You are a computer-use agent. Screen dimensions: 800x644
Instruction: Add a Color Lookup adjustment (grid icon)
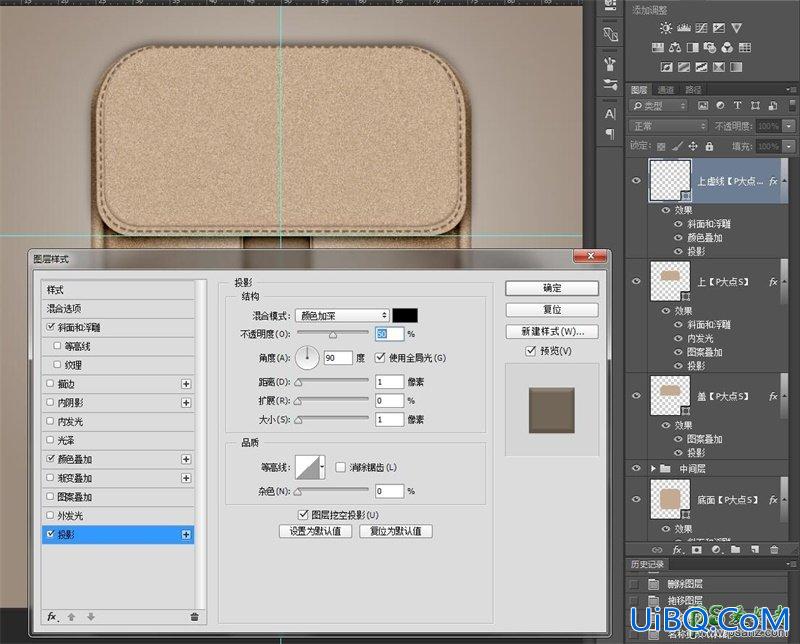click(745, 48)
